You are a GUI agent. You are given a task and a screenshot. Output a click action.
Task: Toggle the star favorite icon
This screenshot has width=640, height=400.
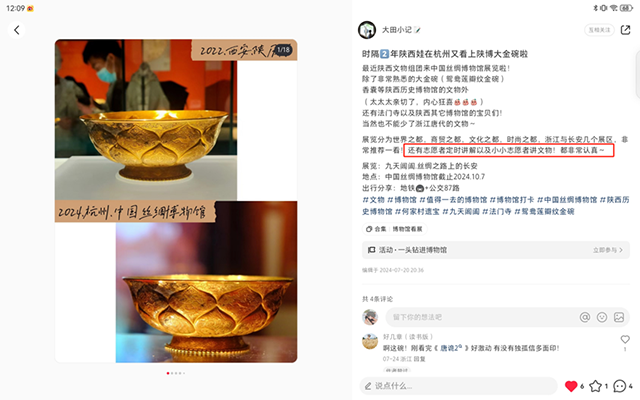click(596, 386)
